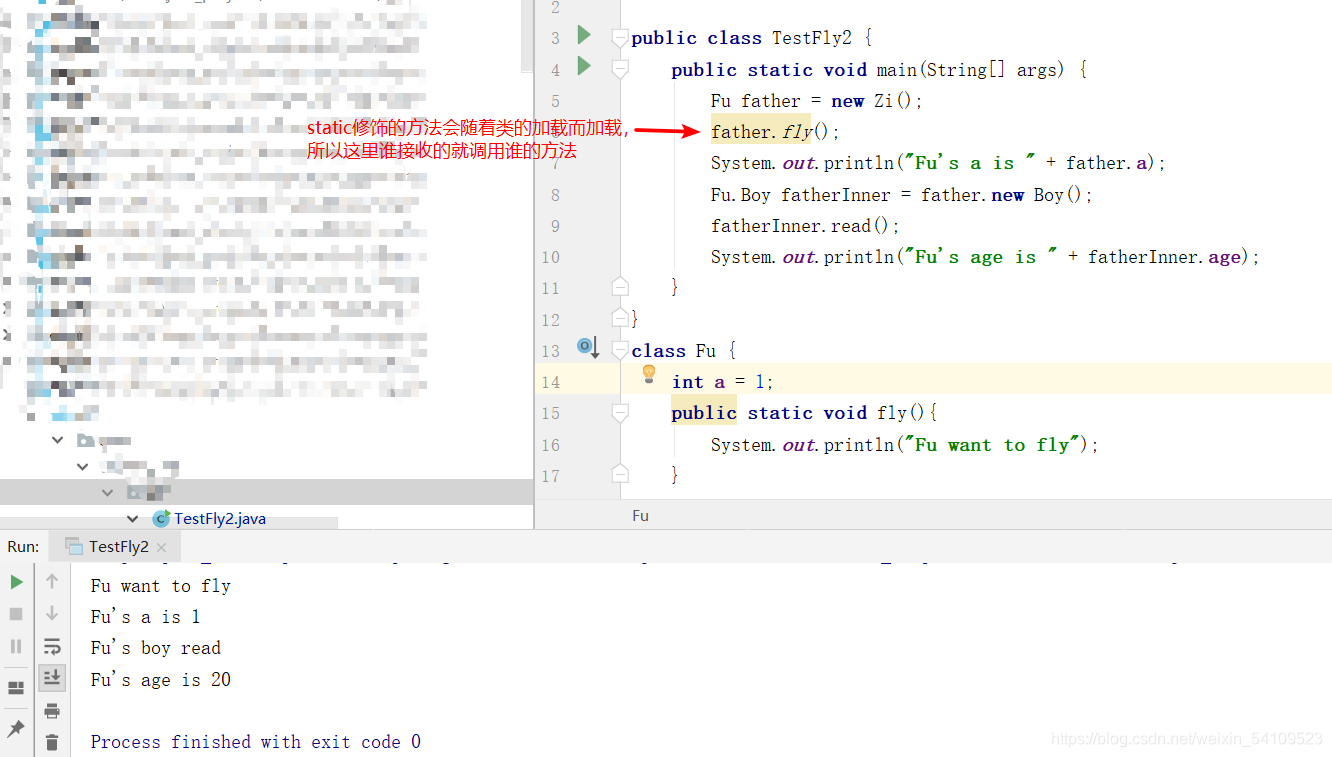1332x757 pixels.
Task: Click the Print console output icon
Action: [52, 711]
